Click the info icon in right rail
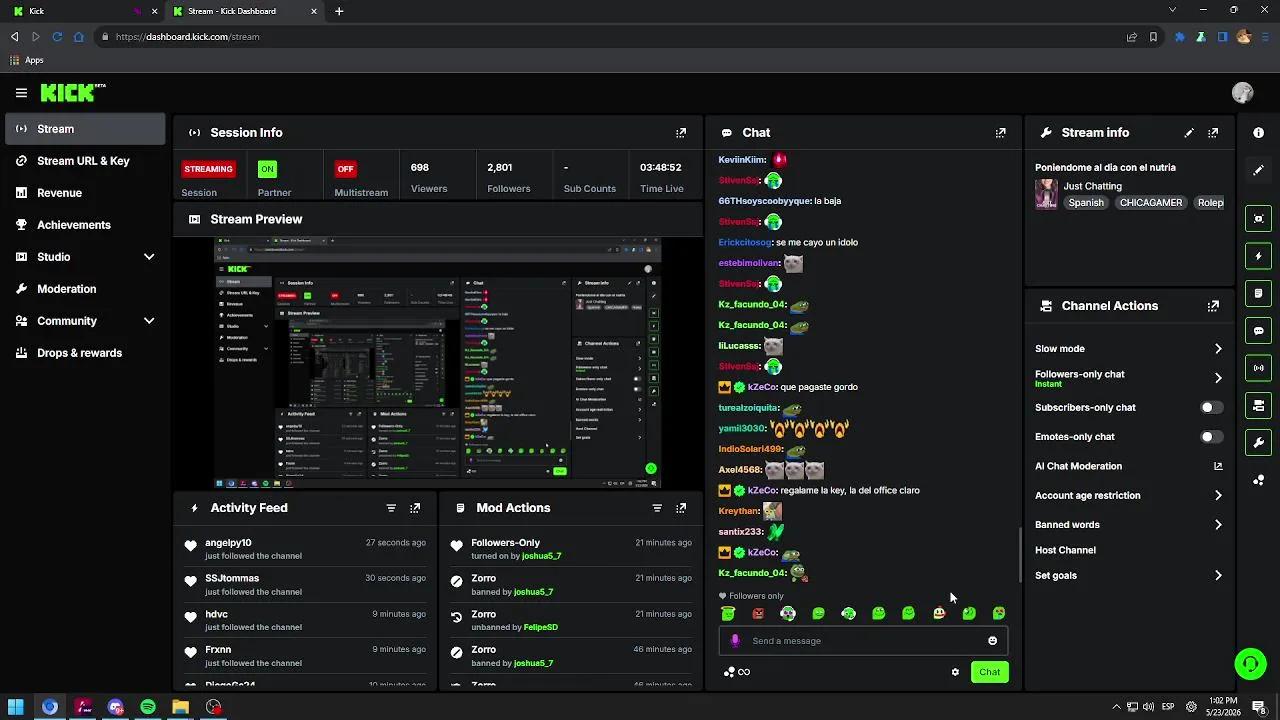Viewport: 1280px width, 720px height. [1258, 132]
